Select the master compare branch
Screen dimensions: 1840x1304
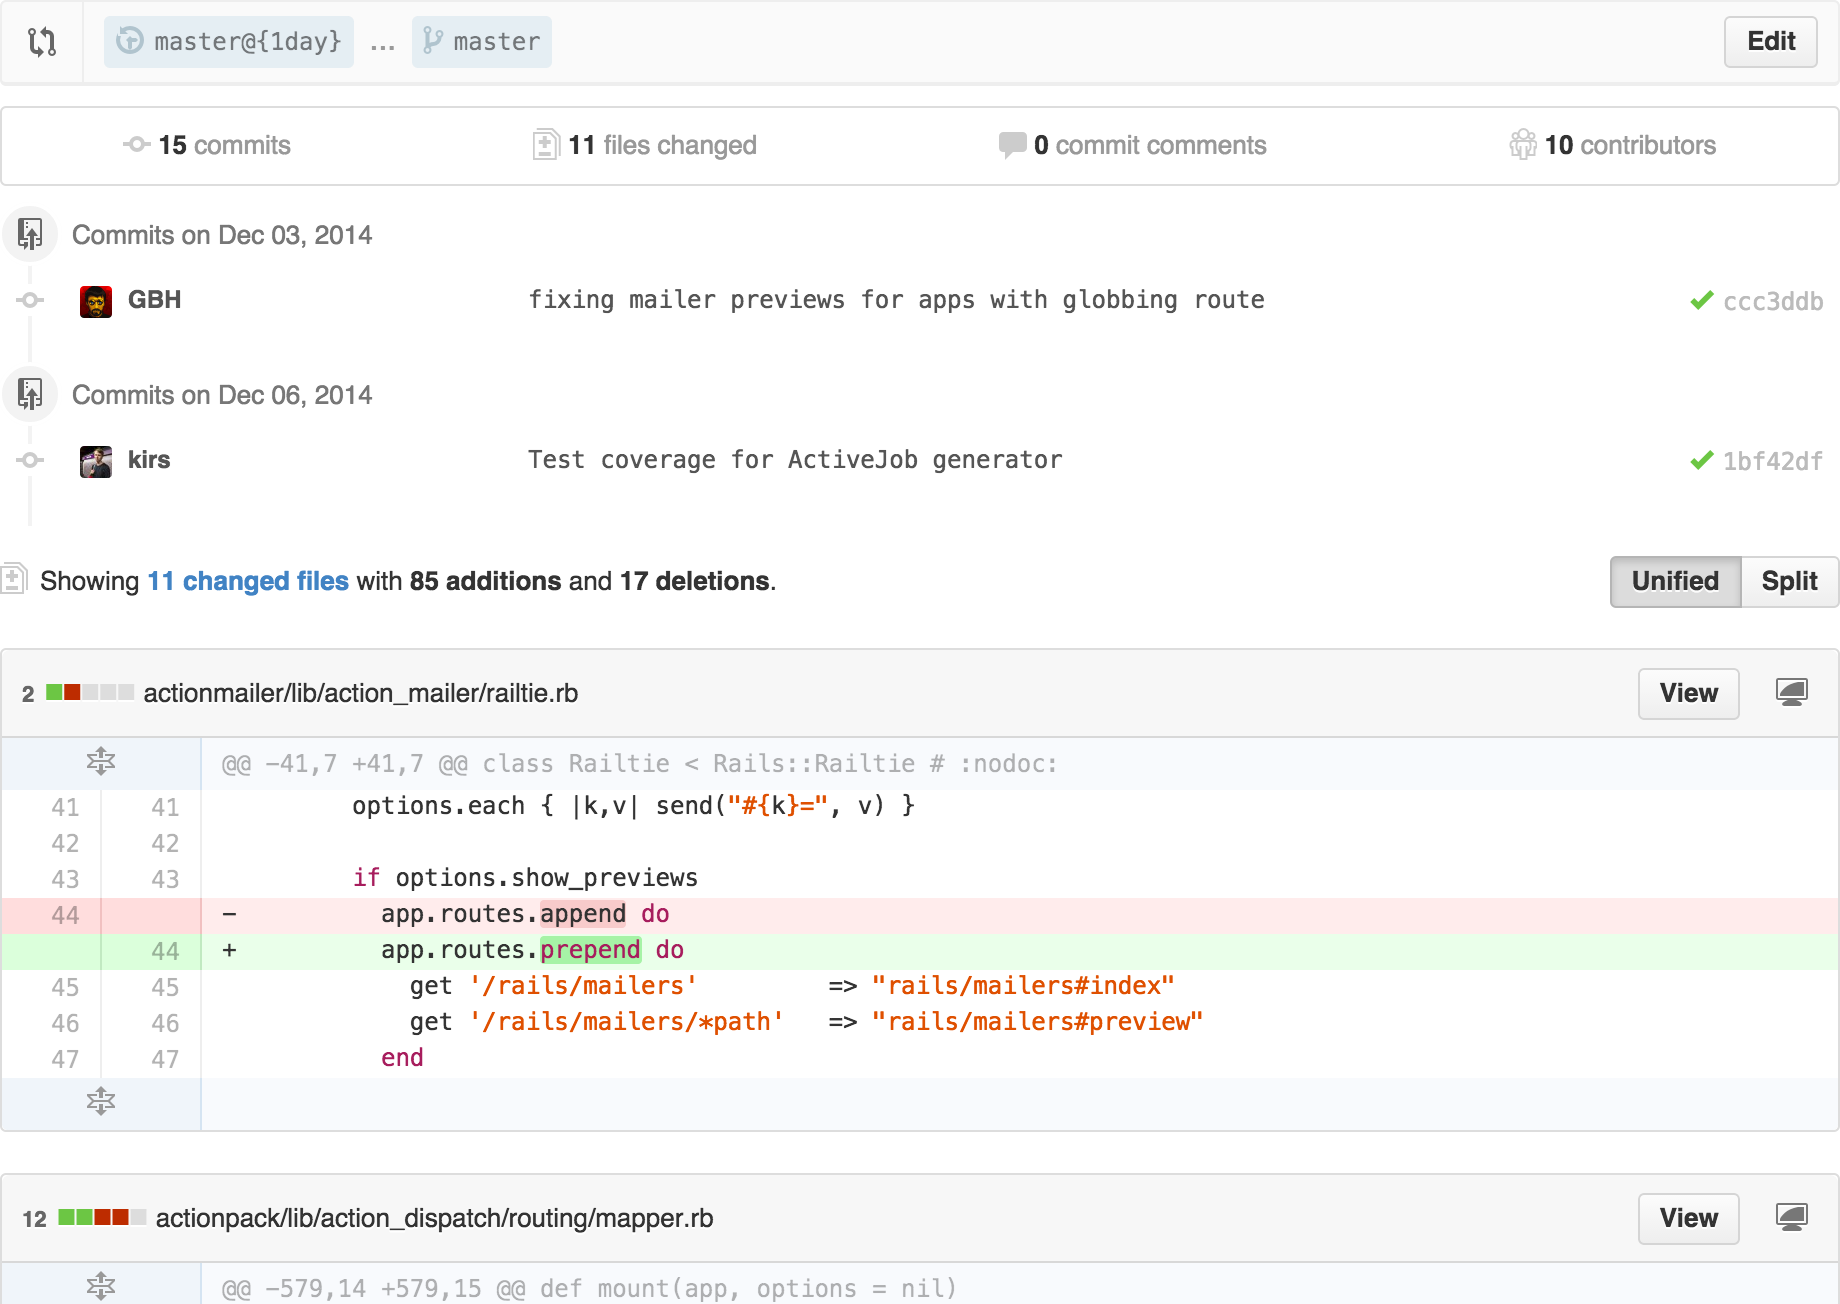[482, 42]
